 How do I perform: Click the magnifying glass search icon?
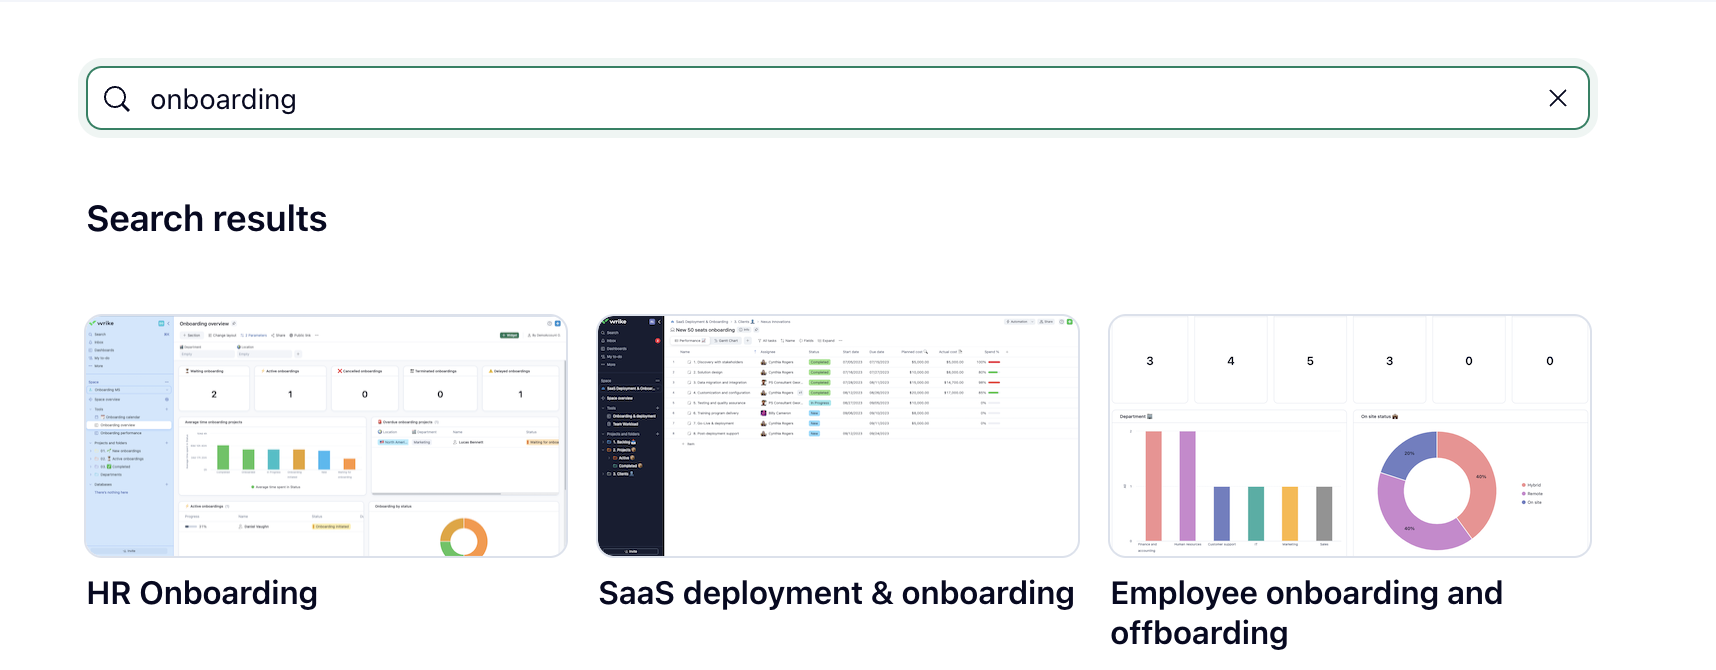click(117, 99)
